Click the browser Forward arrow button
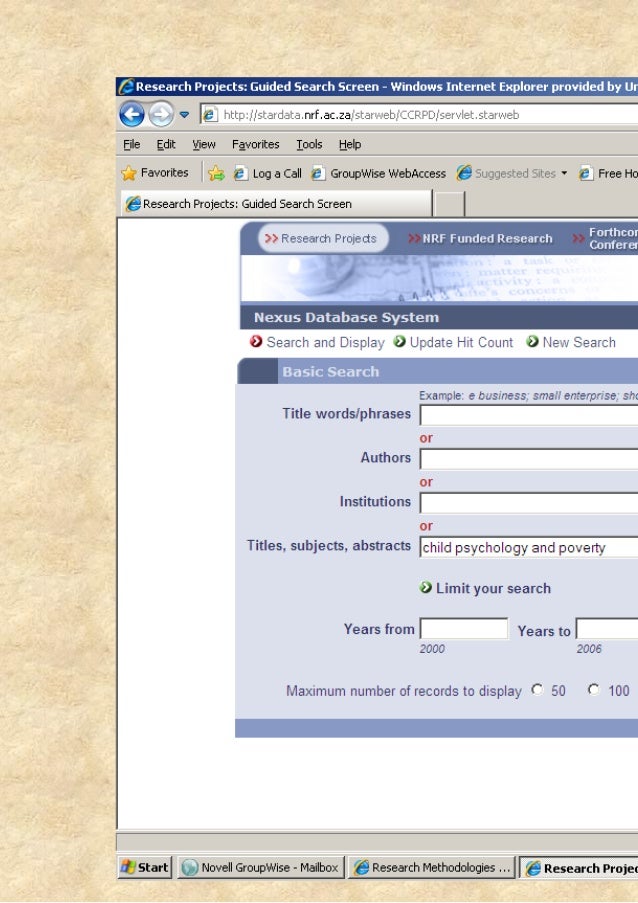The width and height of the screenshot is (638, 903). click(x=161, y=114)
